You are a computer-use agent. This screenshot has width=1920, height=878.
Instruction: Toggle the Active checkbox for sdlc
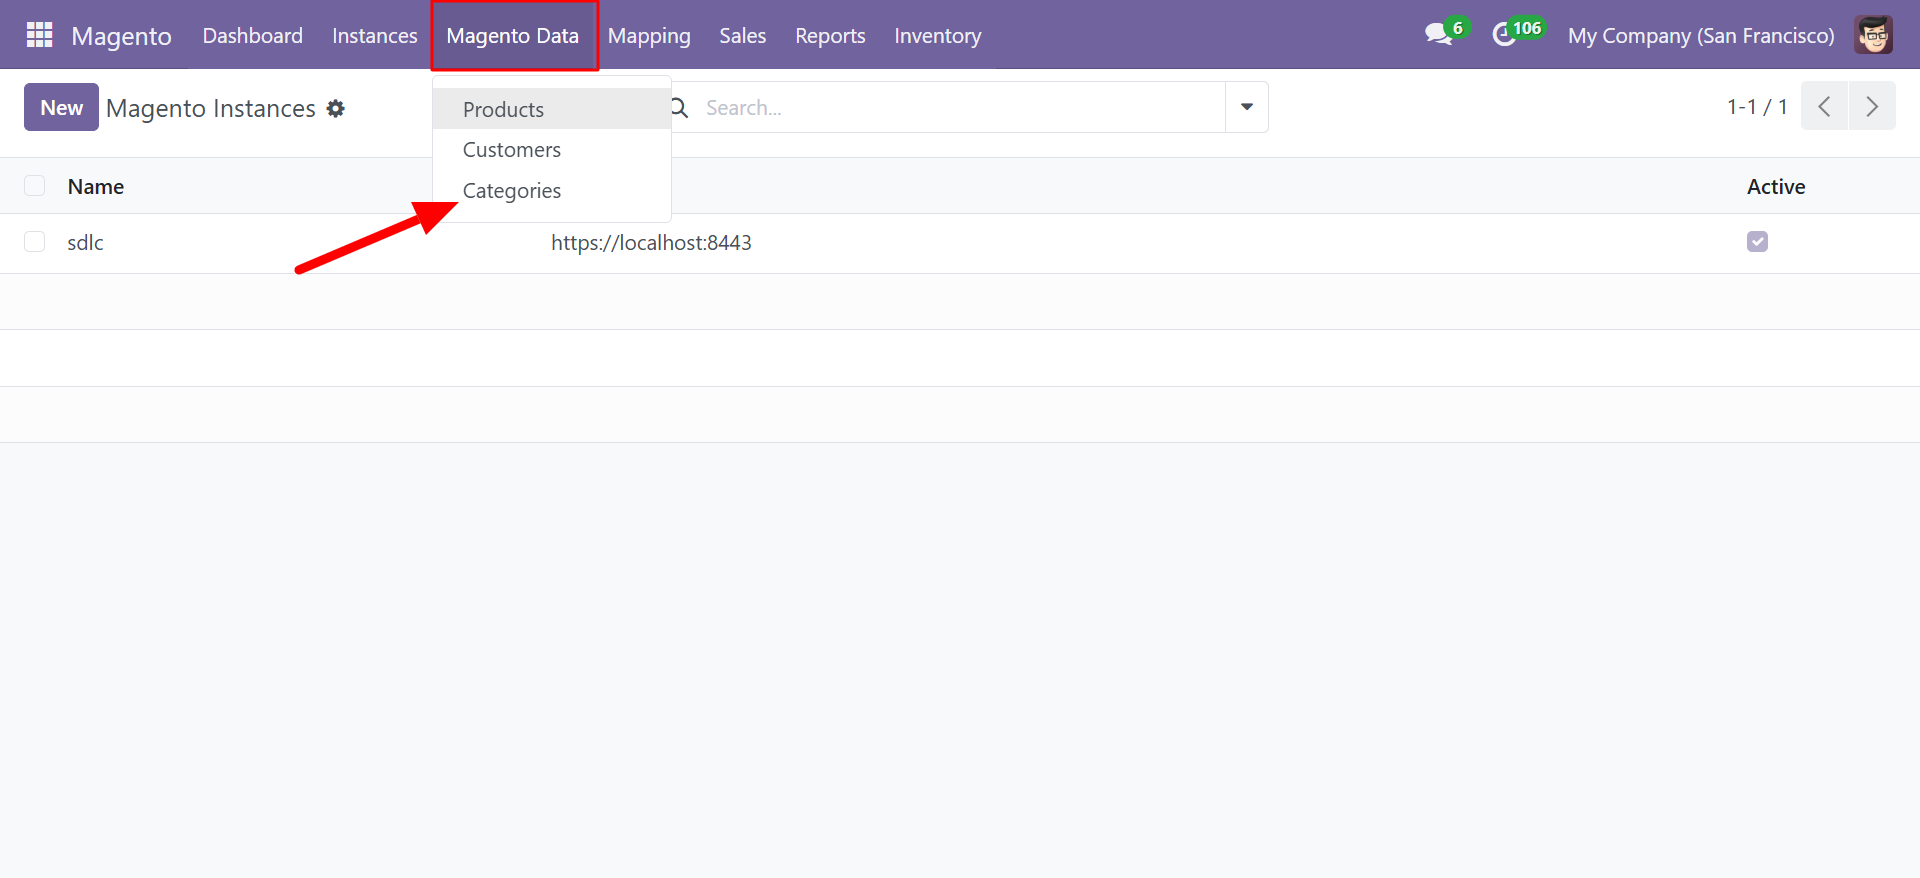tap(1757, 242)
